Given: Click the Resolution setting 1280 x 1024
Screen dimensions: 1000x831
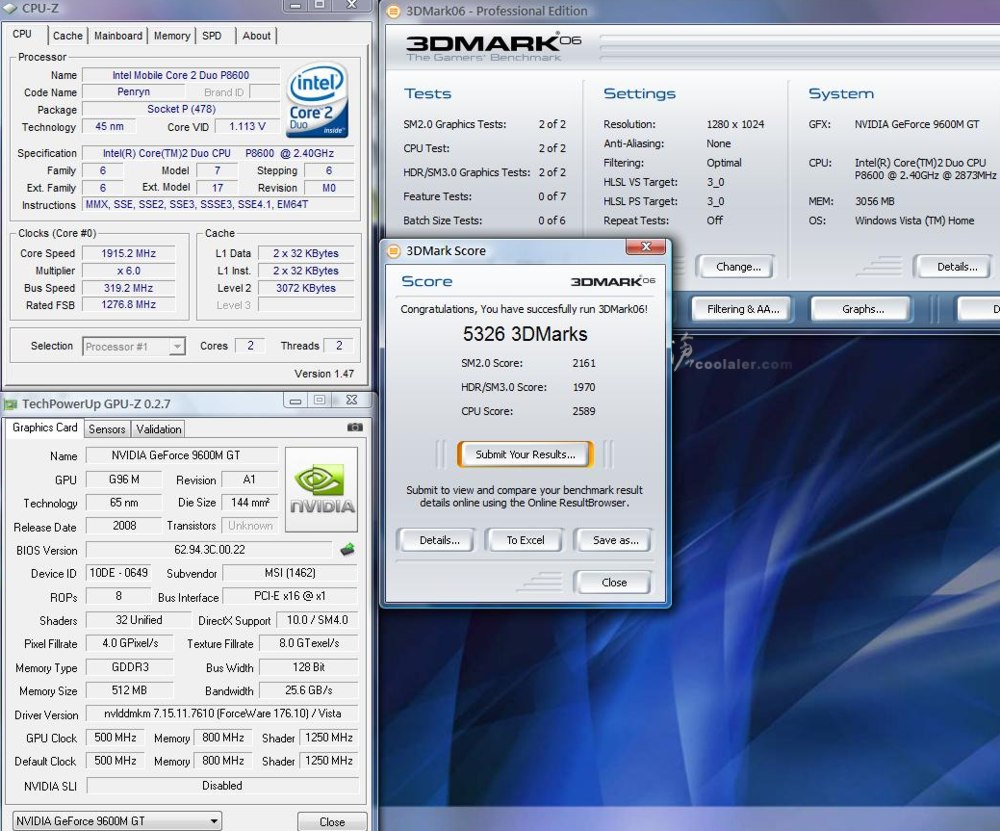Looking at the screenshot, I should pos(735,124).
